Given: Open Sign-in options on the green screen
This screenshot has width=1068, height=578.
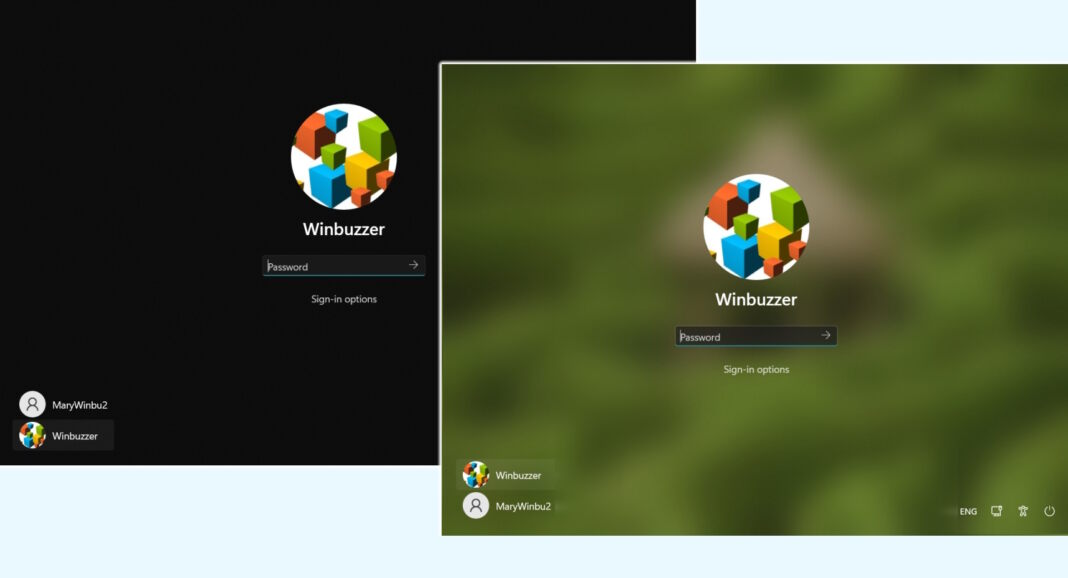Looking at the screenshot, I should tap(755, 369).
